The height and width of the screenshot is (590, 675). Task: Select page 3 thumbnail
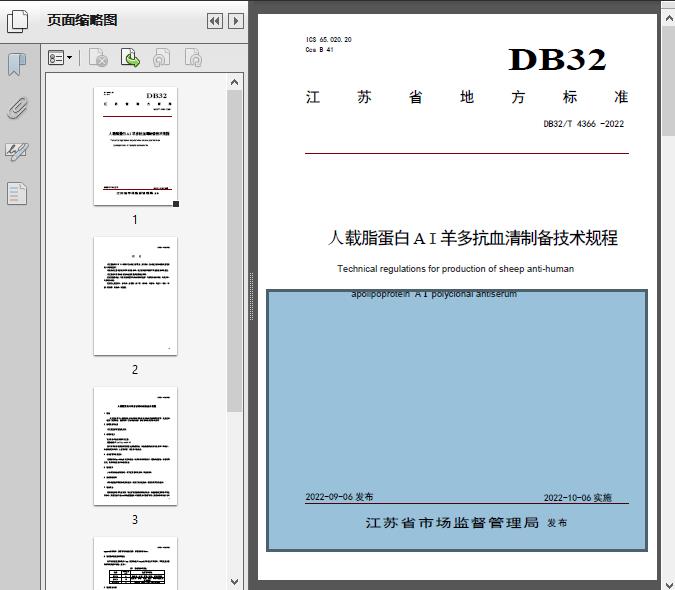(135, 446)
